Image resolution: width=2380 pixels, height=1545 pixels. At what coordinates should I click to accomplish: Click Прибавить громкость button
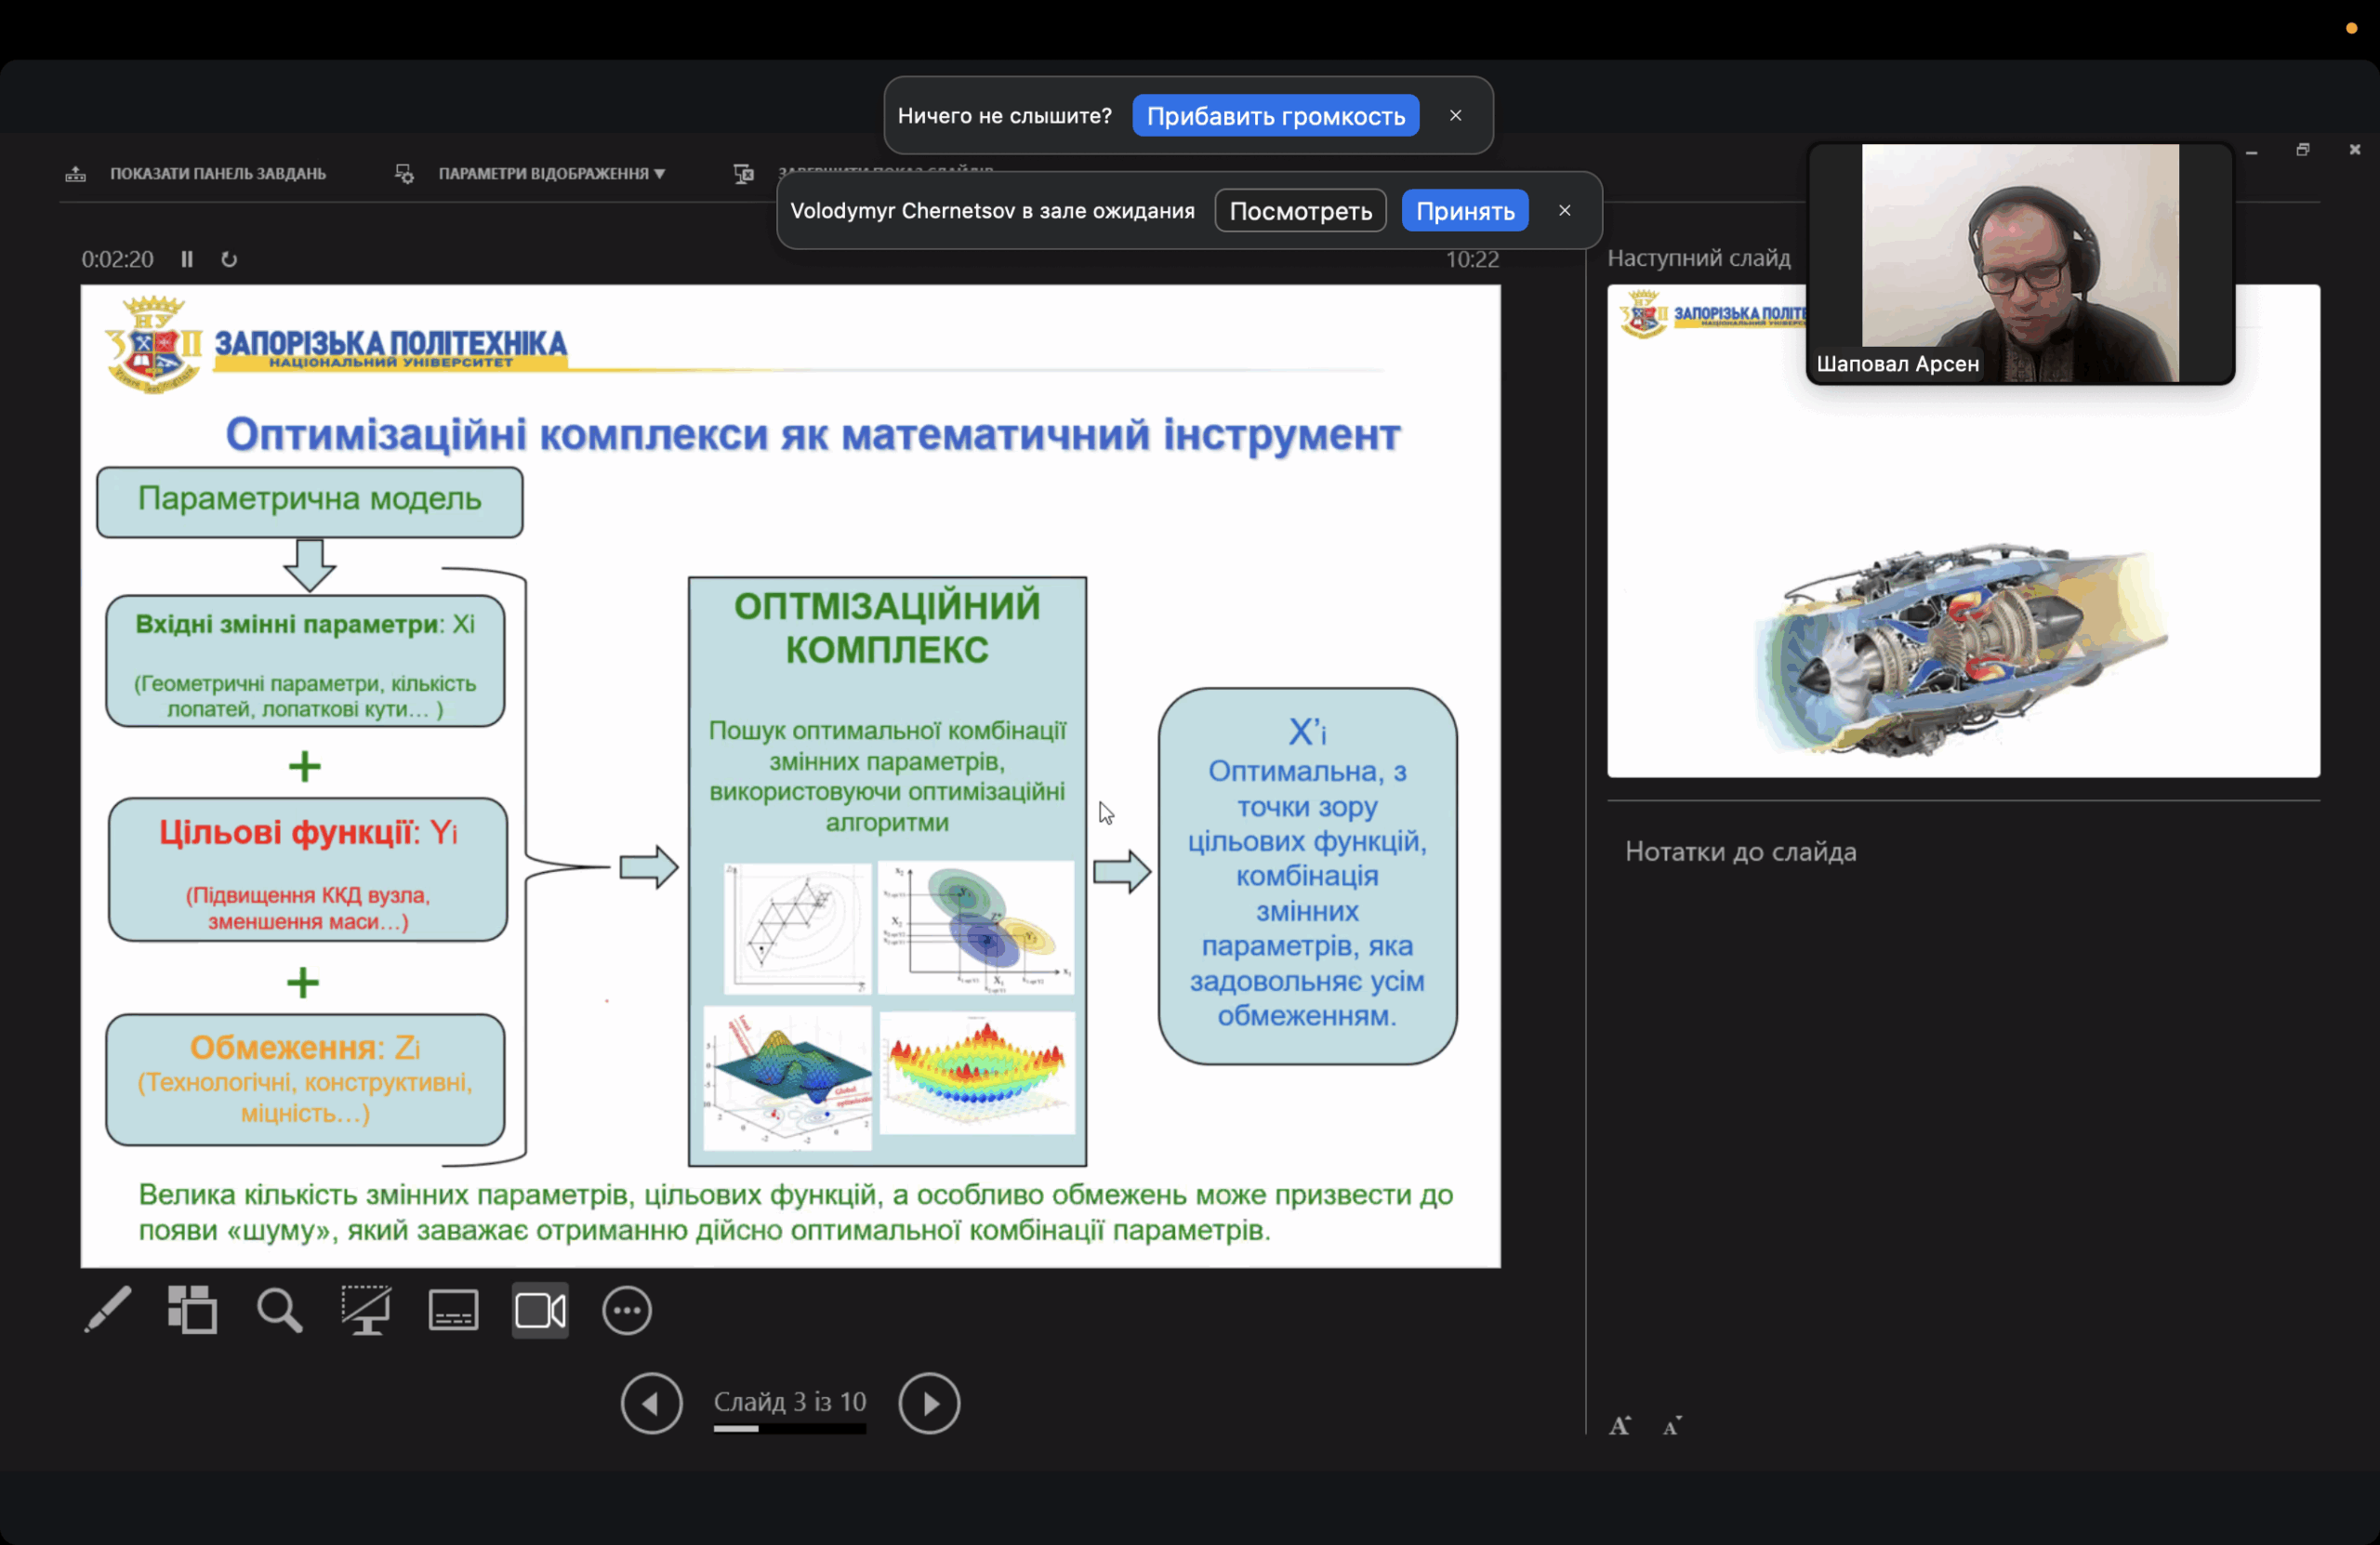pyautogui.click(x=1275, y=116)
